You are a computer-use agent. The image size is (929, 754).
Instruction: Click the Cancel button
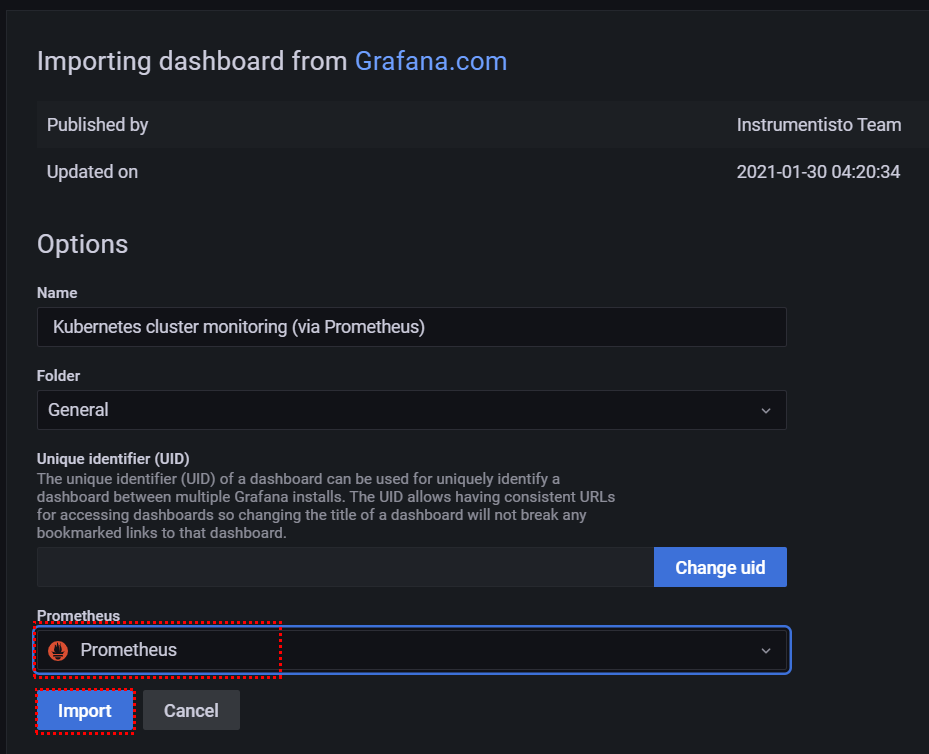191,710
